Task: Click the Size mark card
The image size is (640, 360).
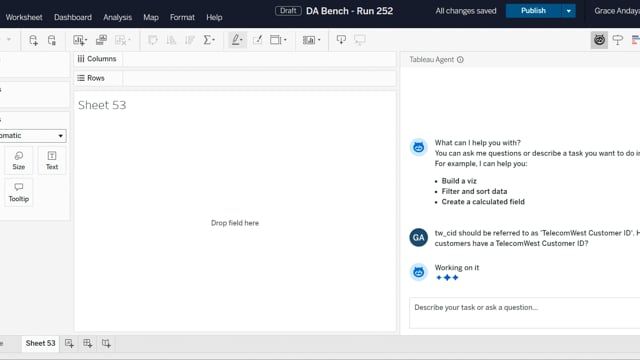Action: (x=19, y=160)
